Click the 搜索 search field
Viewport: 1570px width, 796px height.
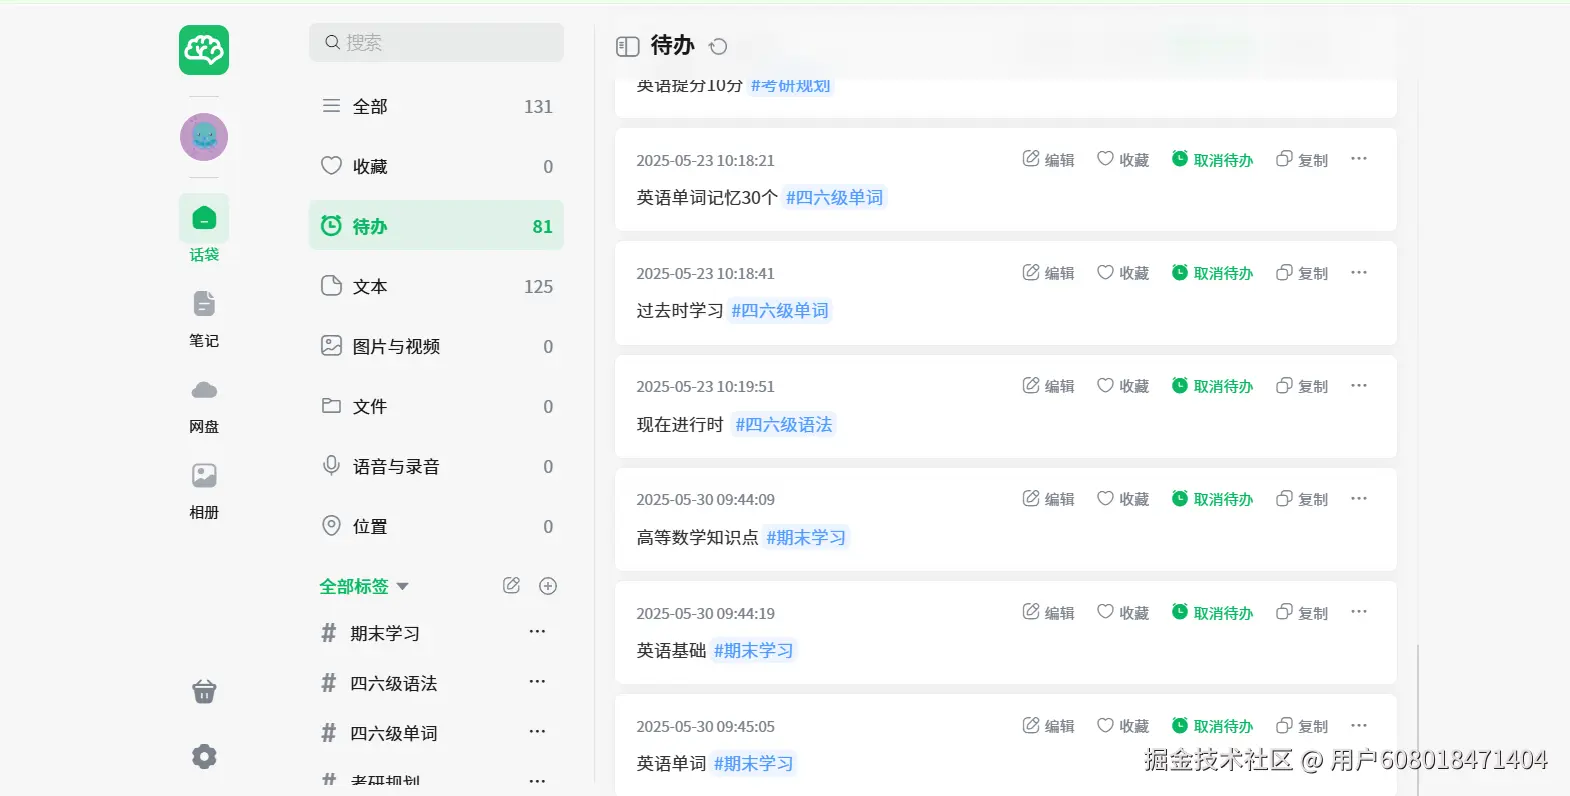coord(436,43)
